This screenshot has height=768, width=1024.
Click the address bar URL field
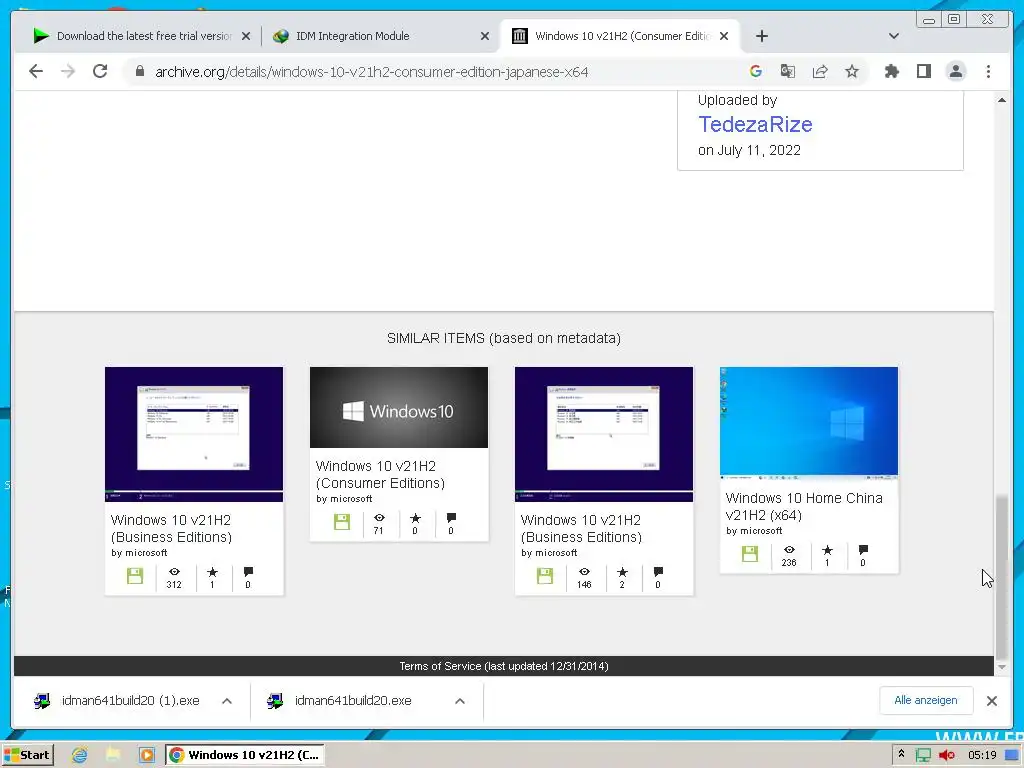372,72
